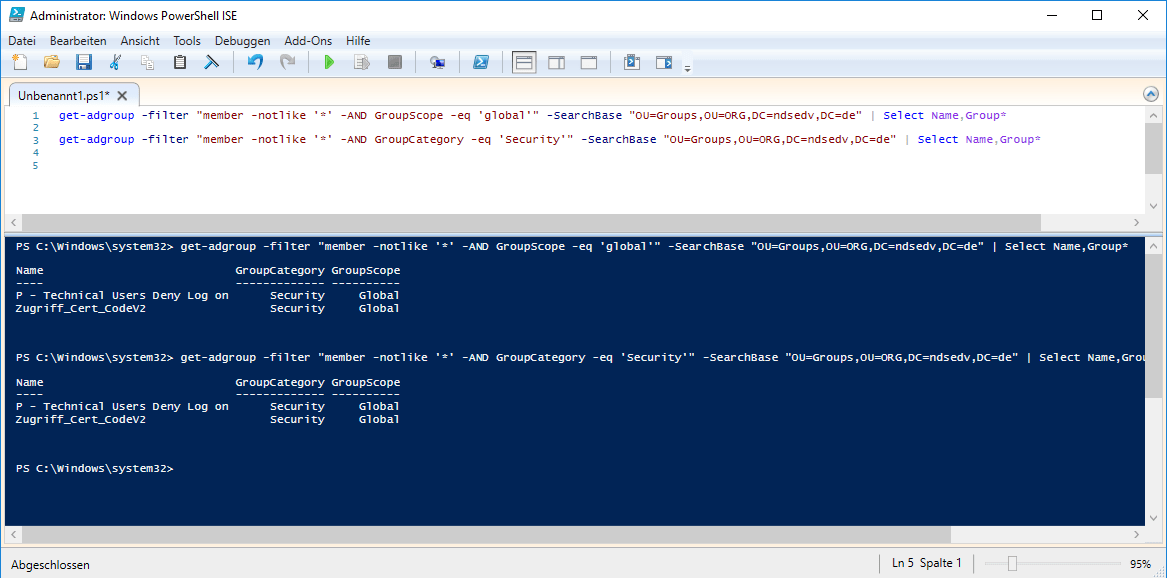Start a new remote PowerShell tab

click(x=437, y=62)
